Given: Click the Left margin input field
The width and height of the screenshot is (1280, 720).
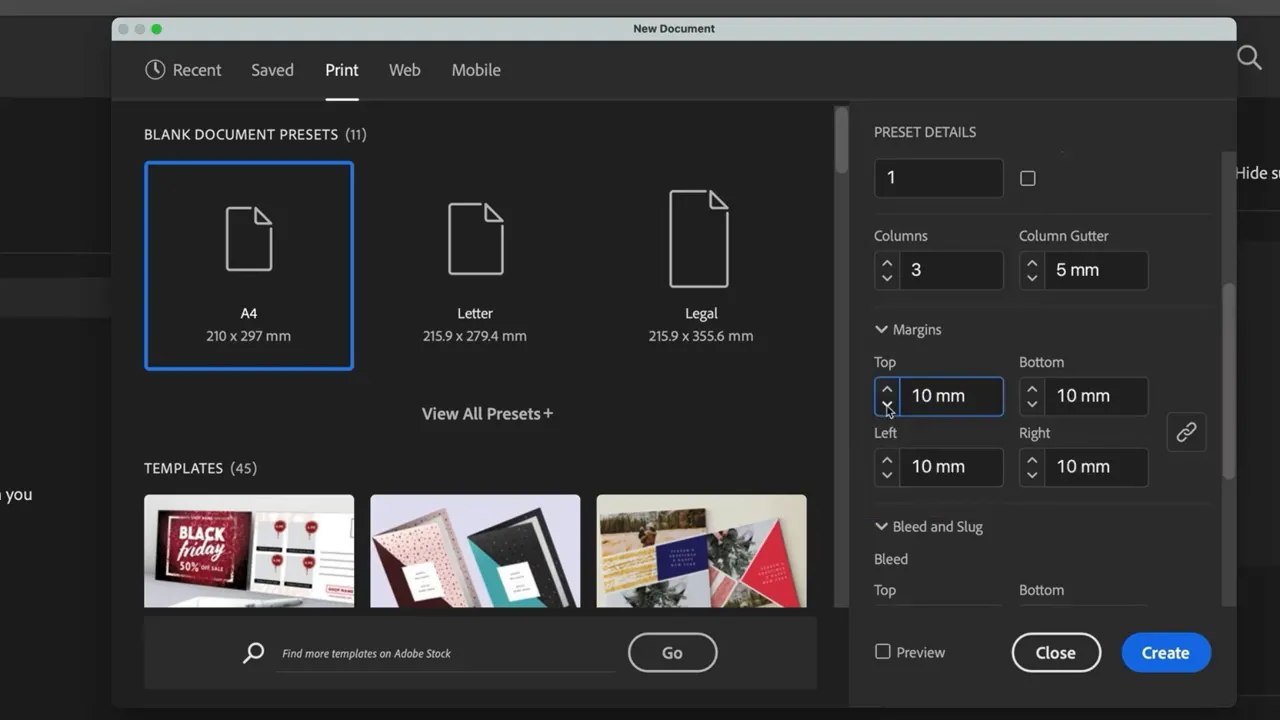Looking at the screenshot, I should 950,467.
